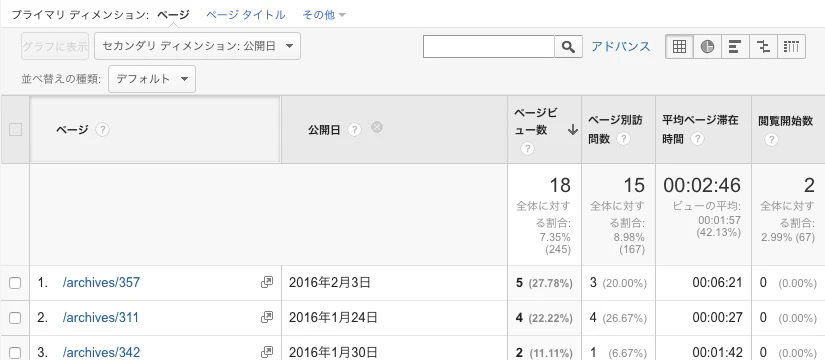Open the デフォルト sort type dropdown

click(152, 79)
